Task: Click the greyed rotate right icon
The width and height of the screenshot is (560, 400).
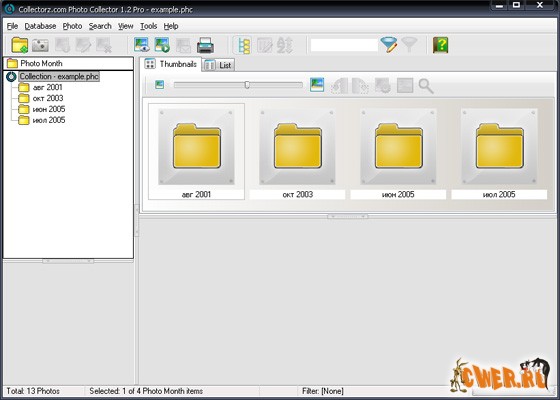Action: tap(360, 86)
